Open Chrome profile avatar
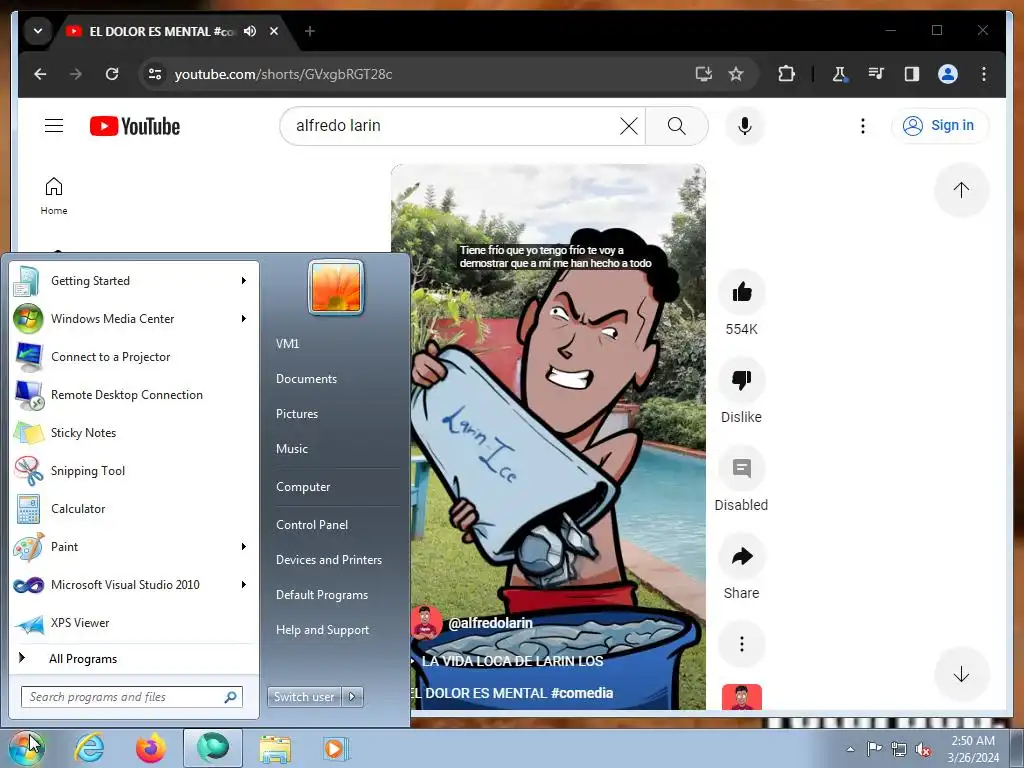The height and width of the screenshot is (768, 1024). pos(948,74)
